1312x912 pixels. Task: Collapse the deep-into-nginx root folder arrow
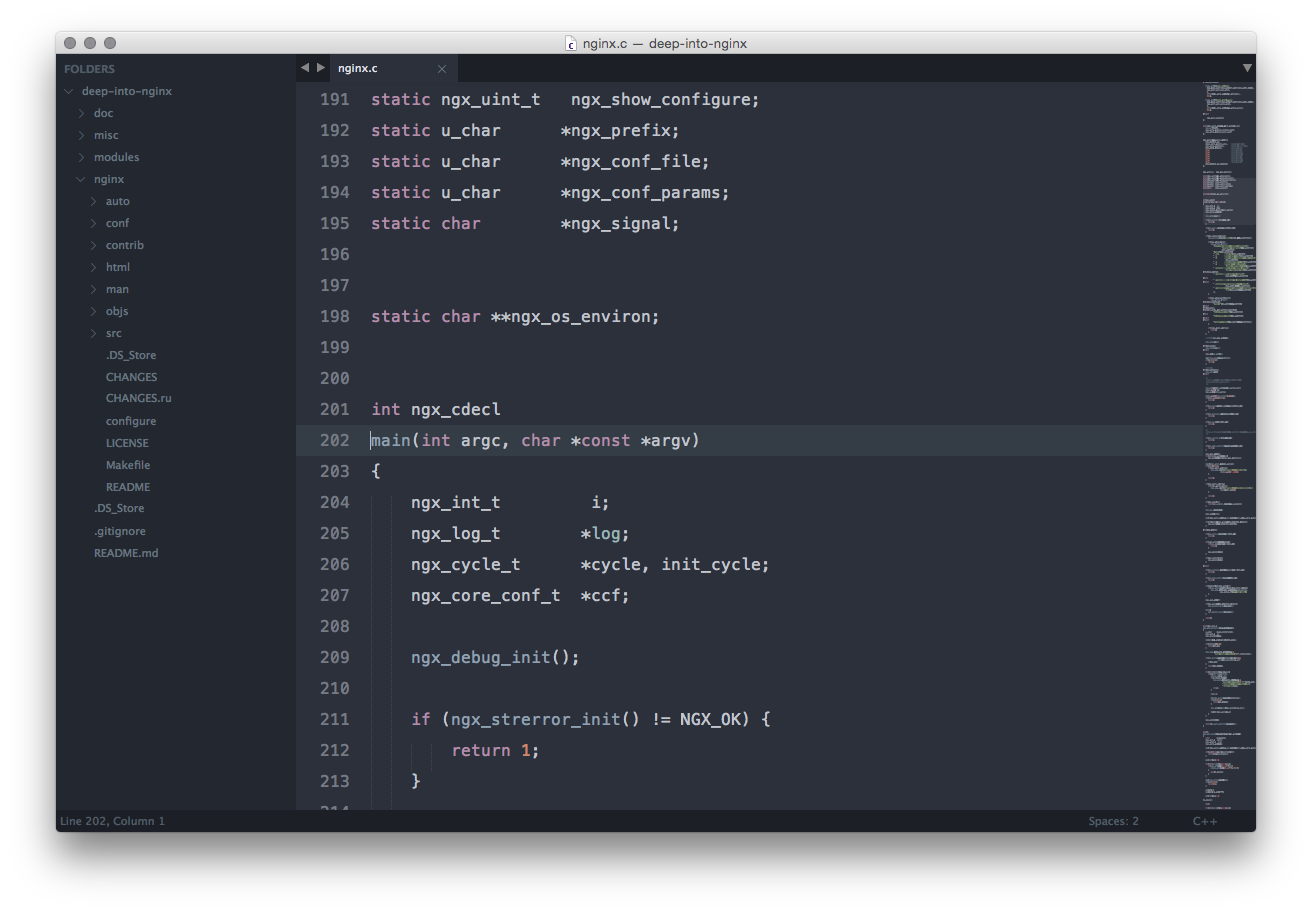[x=69, y=91]
